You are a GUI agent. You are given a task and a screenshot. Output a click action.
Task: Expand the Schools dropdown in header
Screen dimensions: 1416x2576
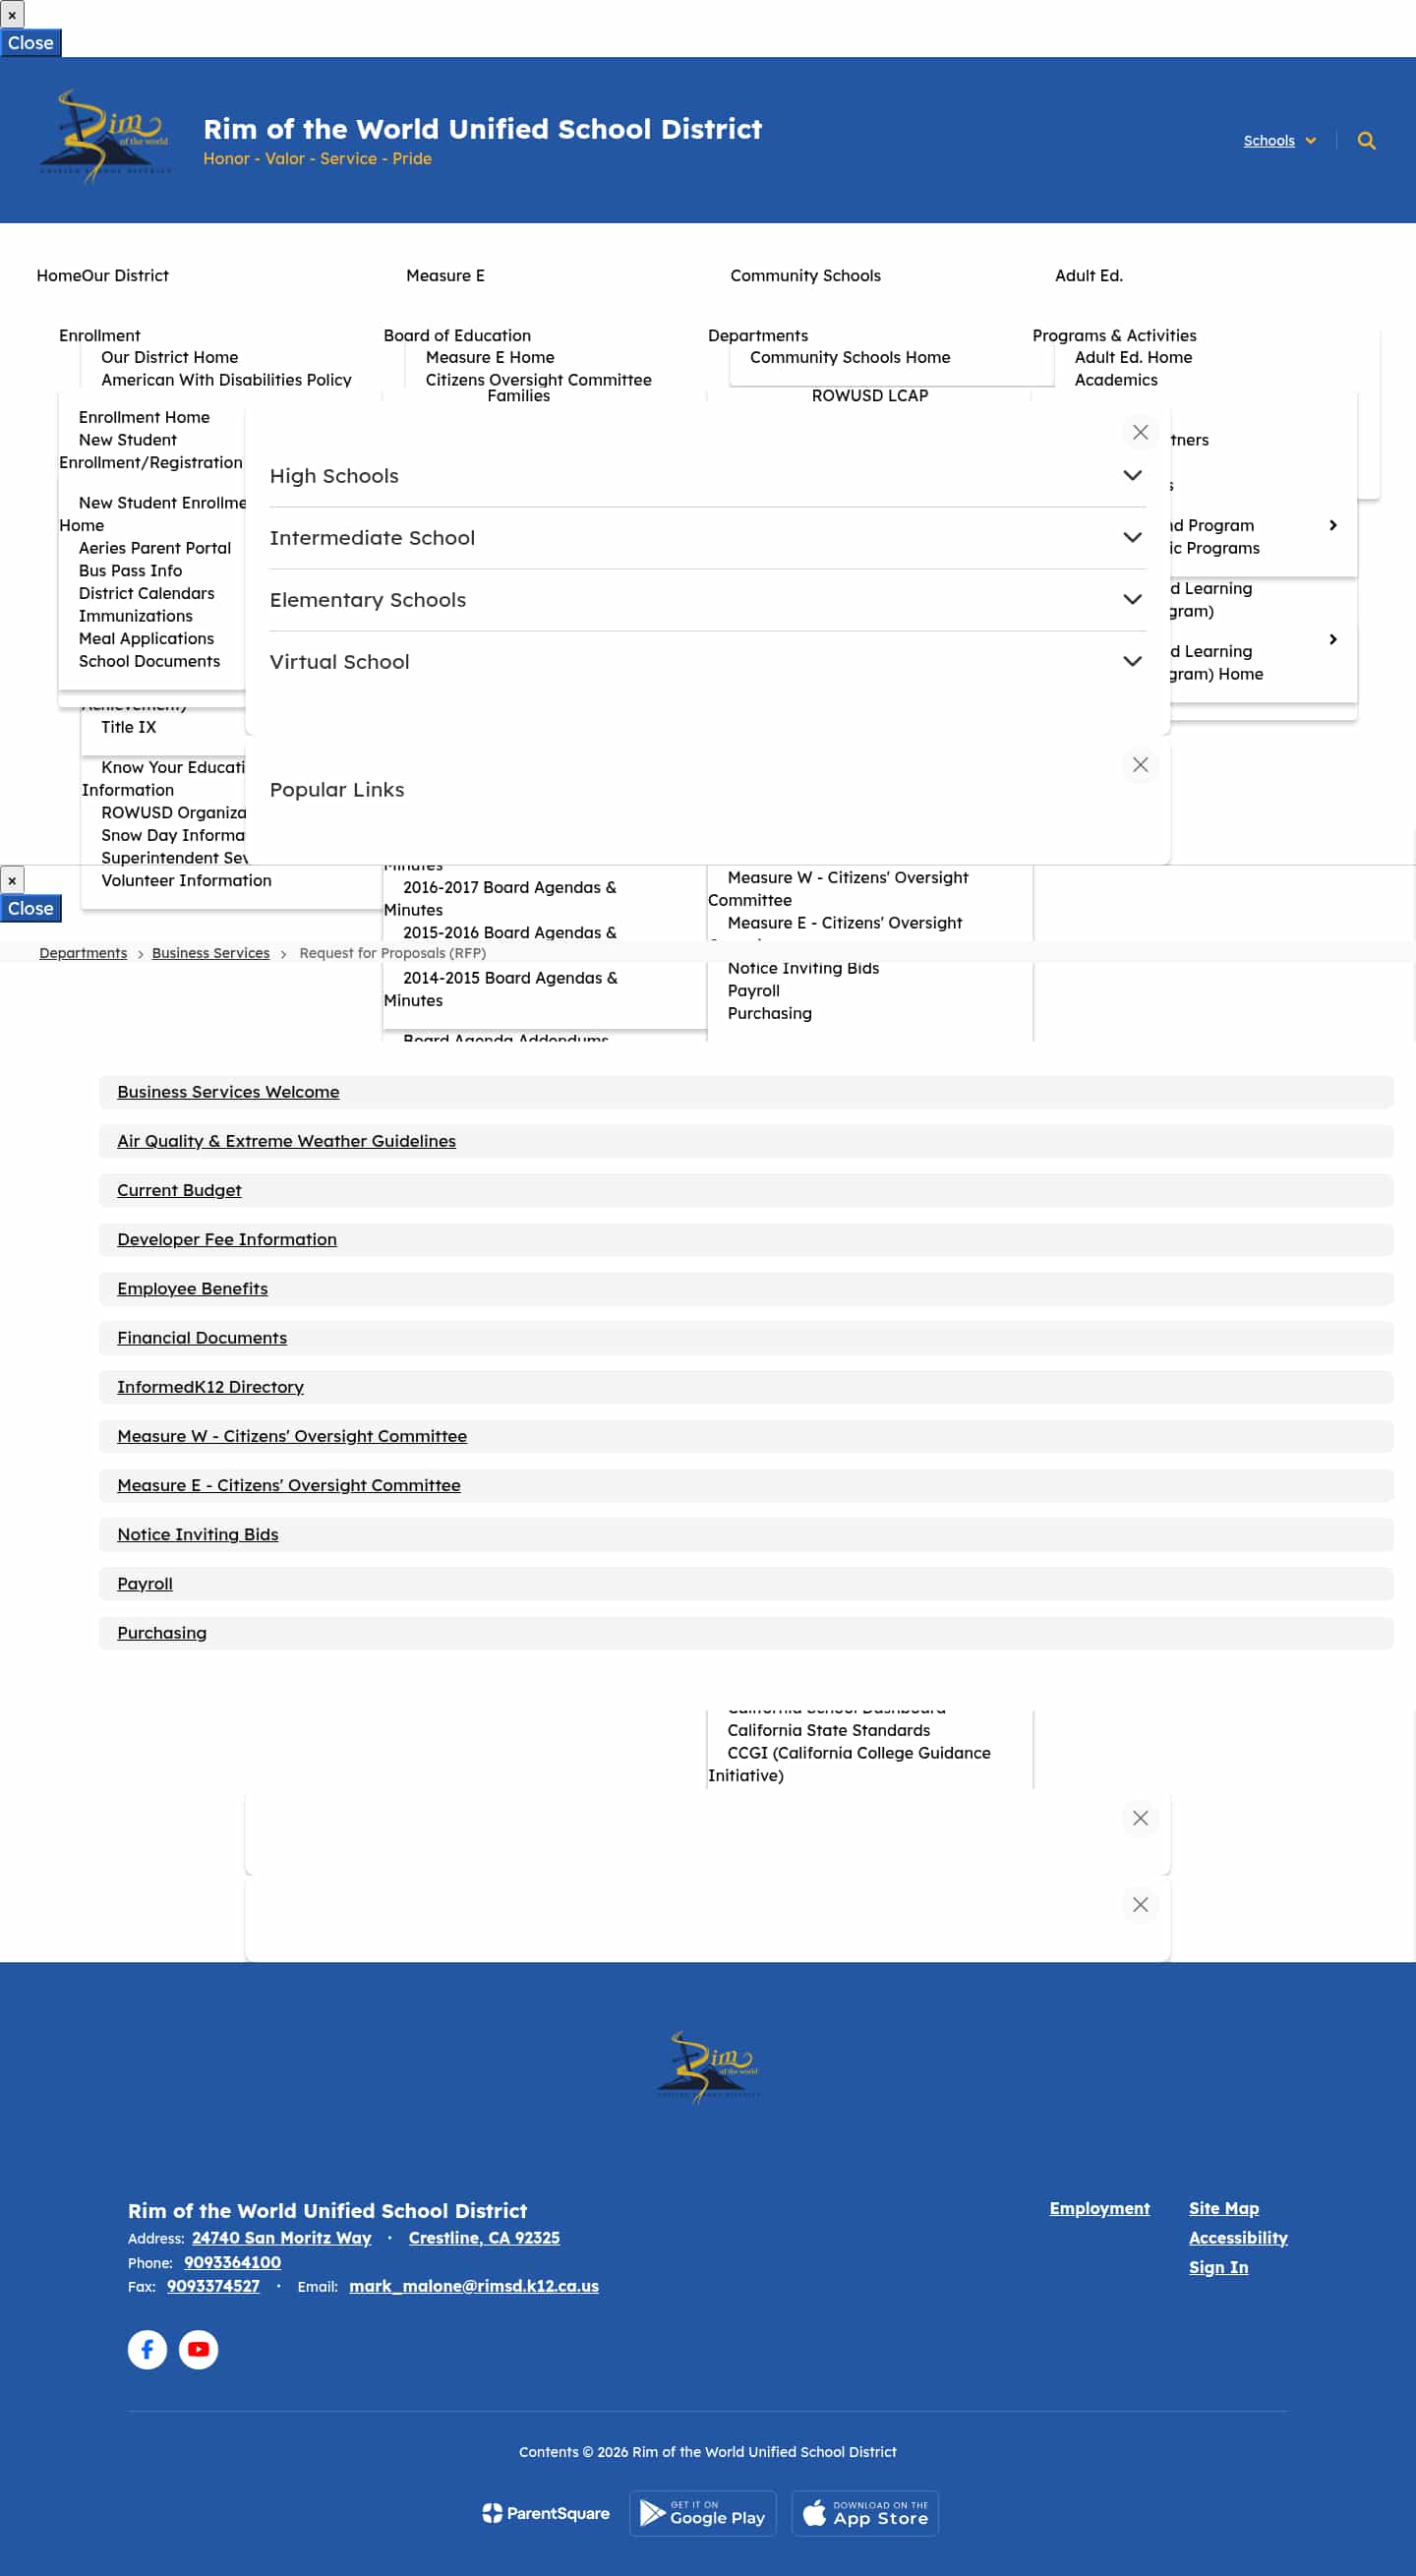point(1279,141)
